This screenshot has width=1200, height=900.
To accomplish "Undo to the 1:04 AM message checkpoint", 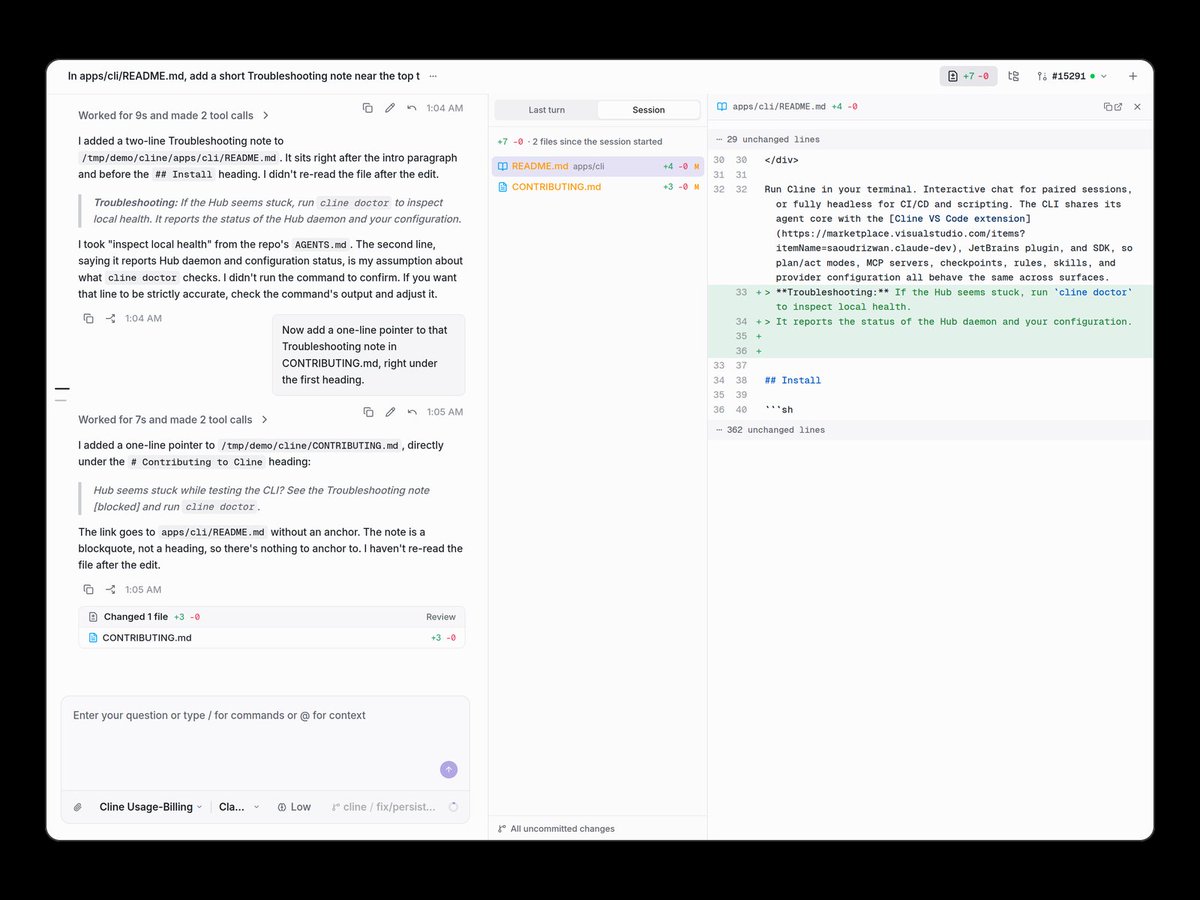I will [412, 108].
